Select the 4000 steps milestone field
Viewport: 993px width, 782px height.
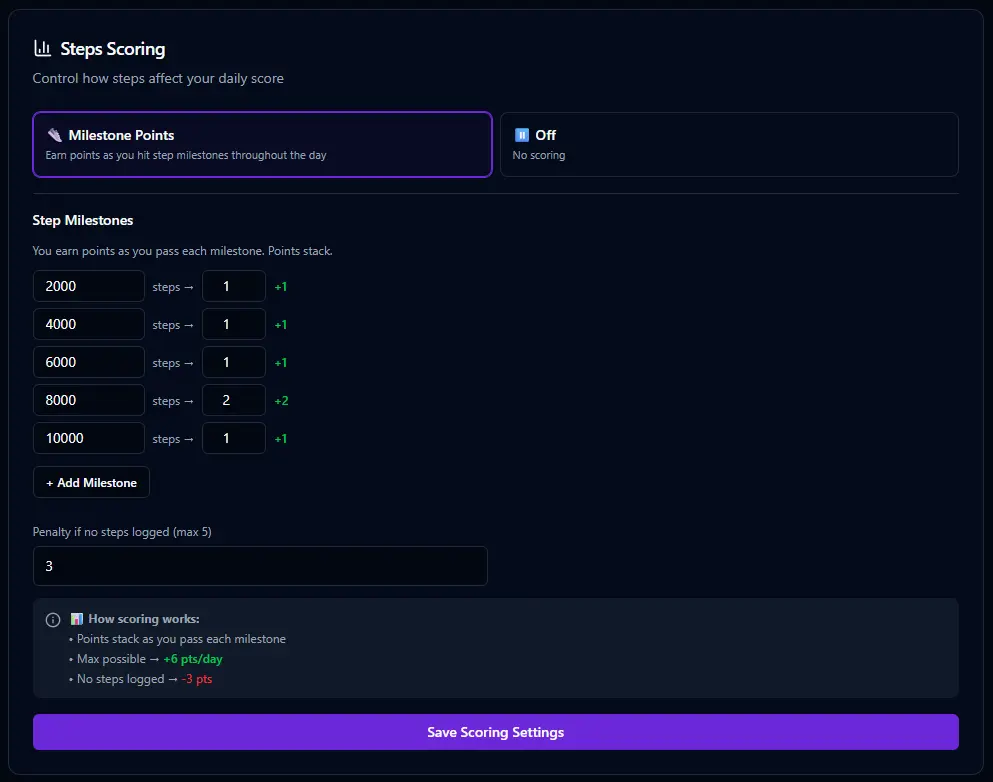[x=88, y=324]
